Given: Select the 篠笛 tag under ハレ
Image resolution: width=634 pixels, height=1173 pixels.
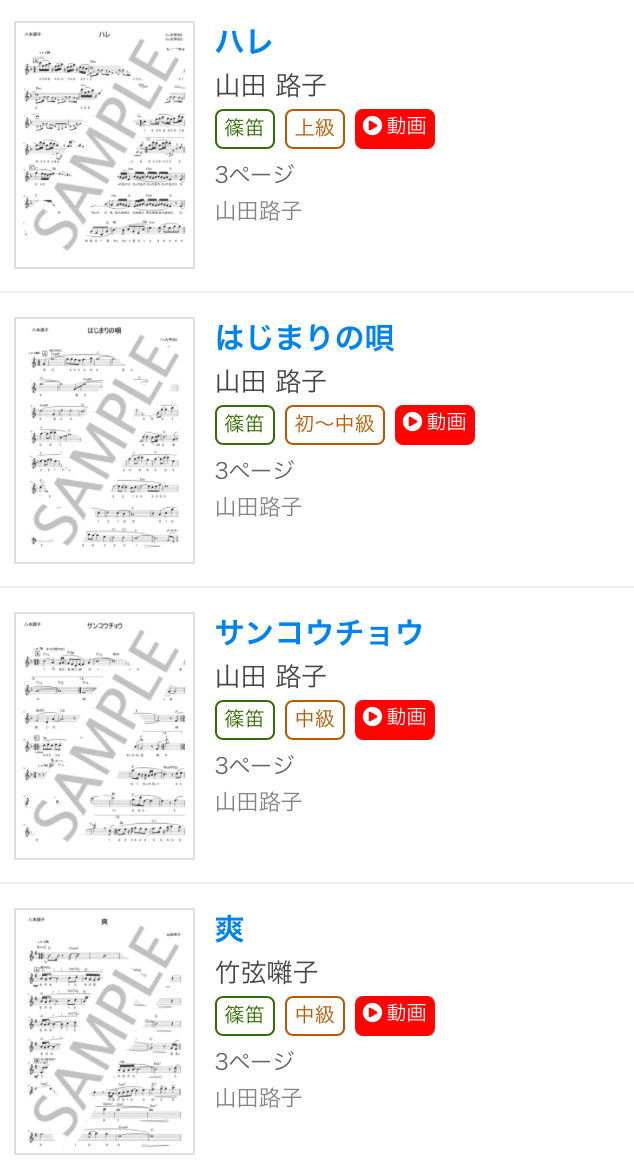Looking at the screenshot, I should point(245,129).
